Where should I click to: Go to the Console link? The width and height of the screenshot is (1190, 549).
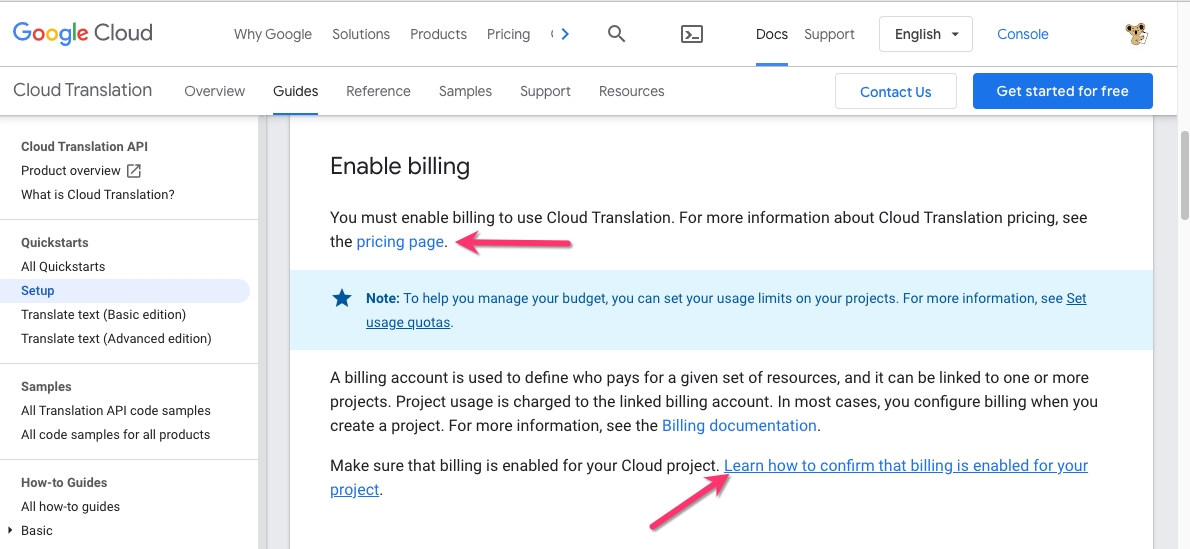(x=1022, y=34)
